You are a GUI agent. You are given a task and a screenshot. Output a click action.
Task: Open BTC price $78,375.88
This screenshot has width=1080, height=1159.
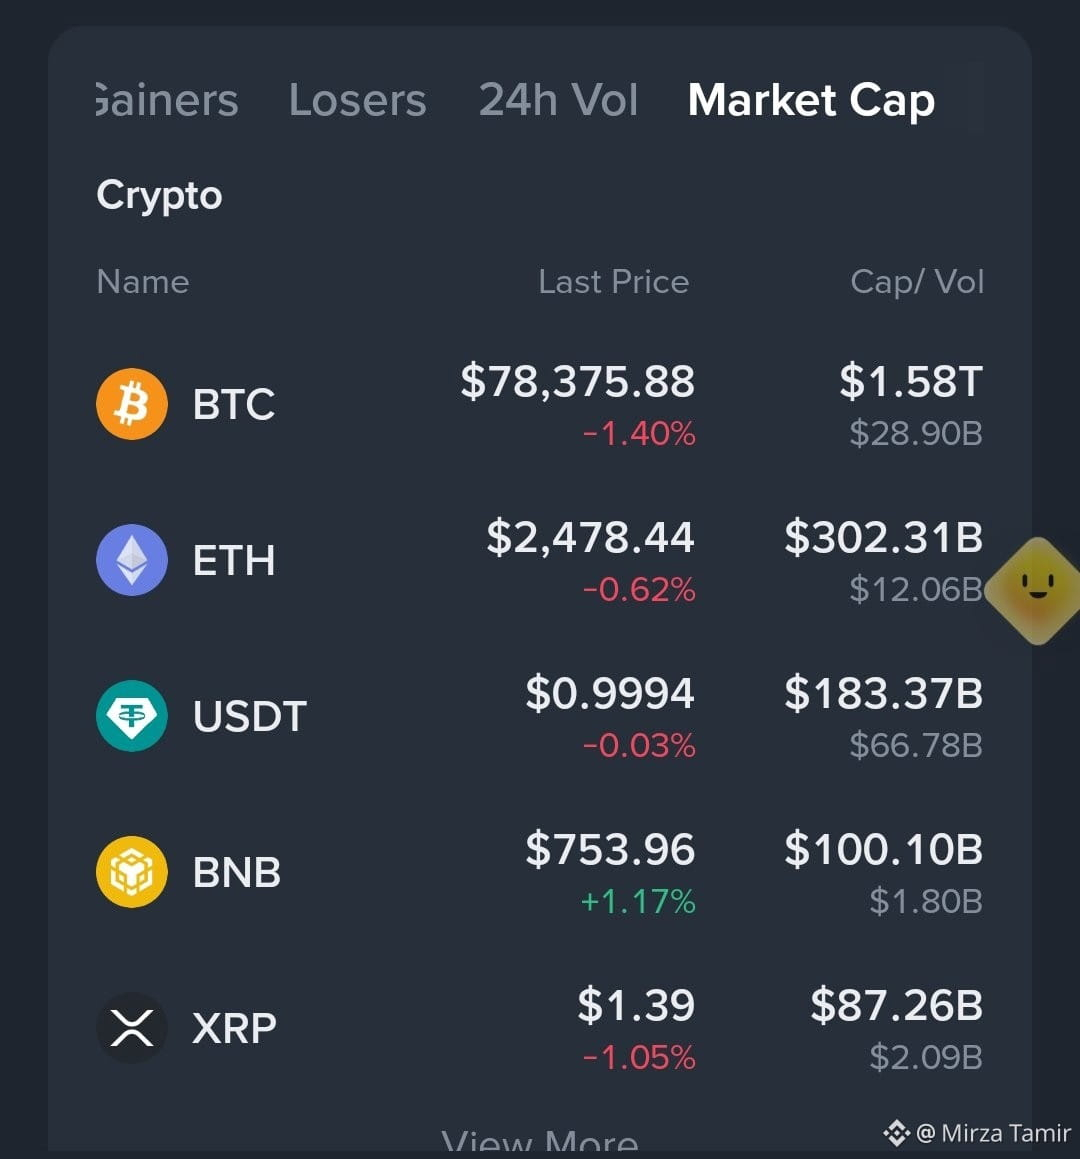(x=577, y=381)
